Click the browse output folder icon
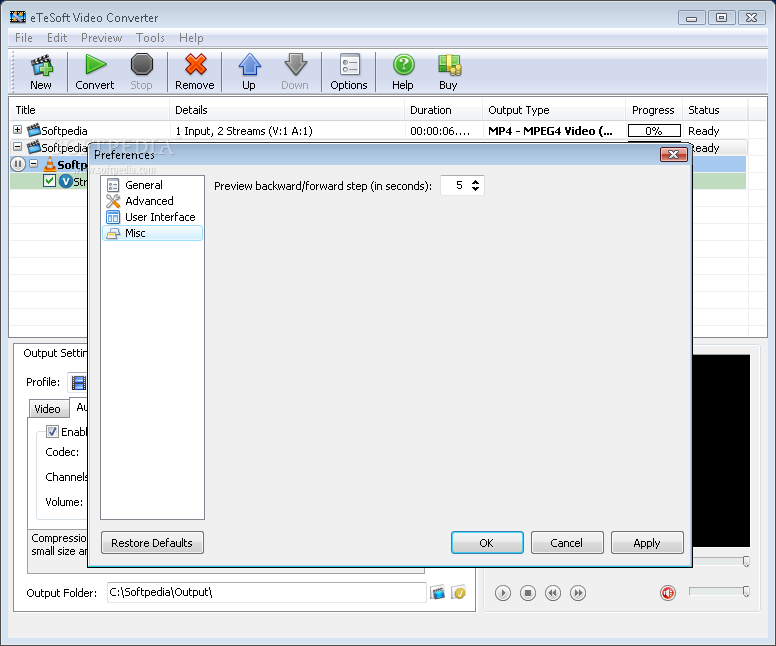776x646 pixels. 437,593
